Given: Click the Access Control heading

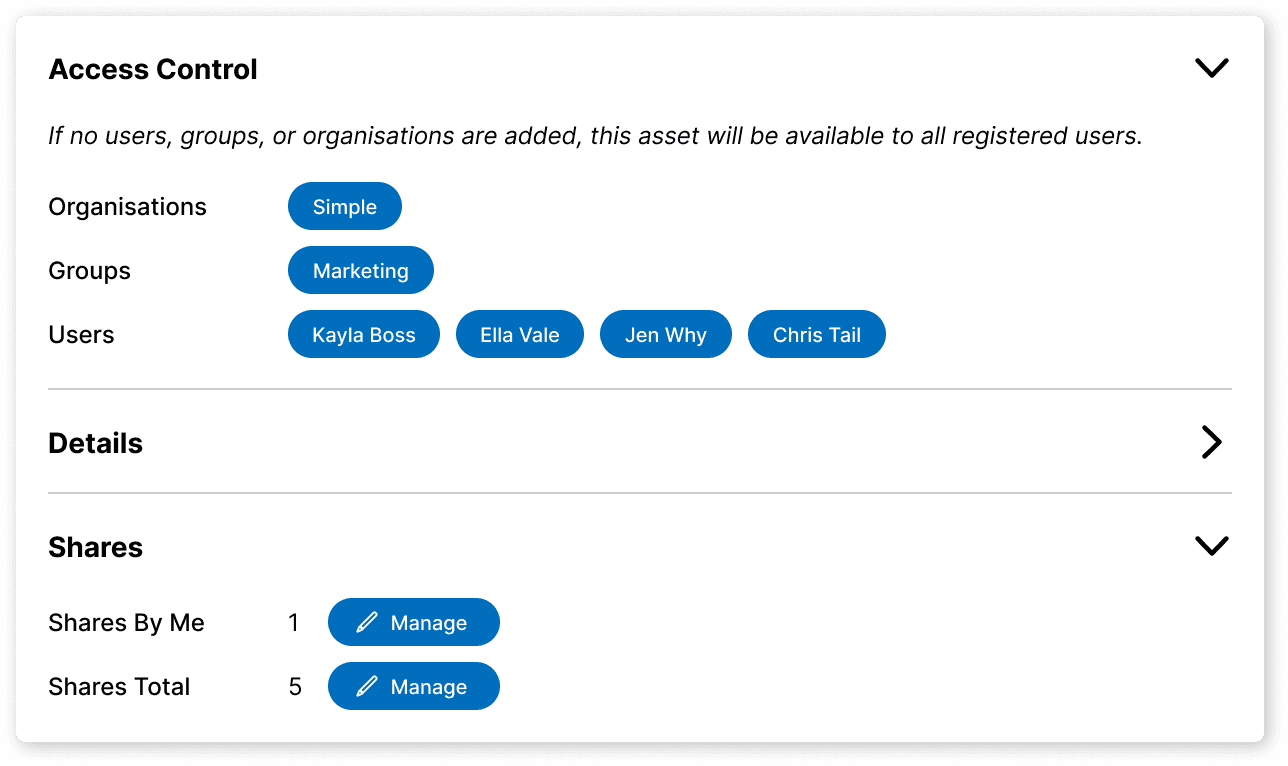Looking at the screenshot, I should tap(153, 68).
